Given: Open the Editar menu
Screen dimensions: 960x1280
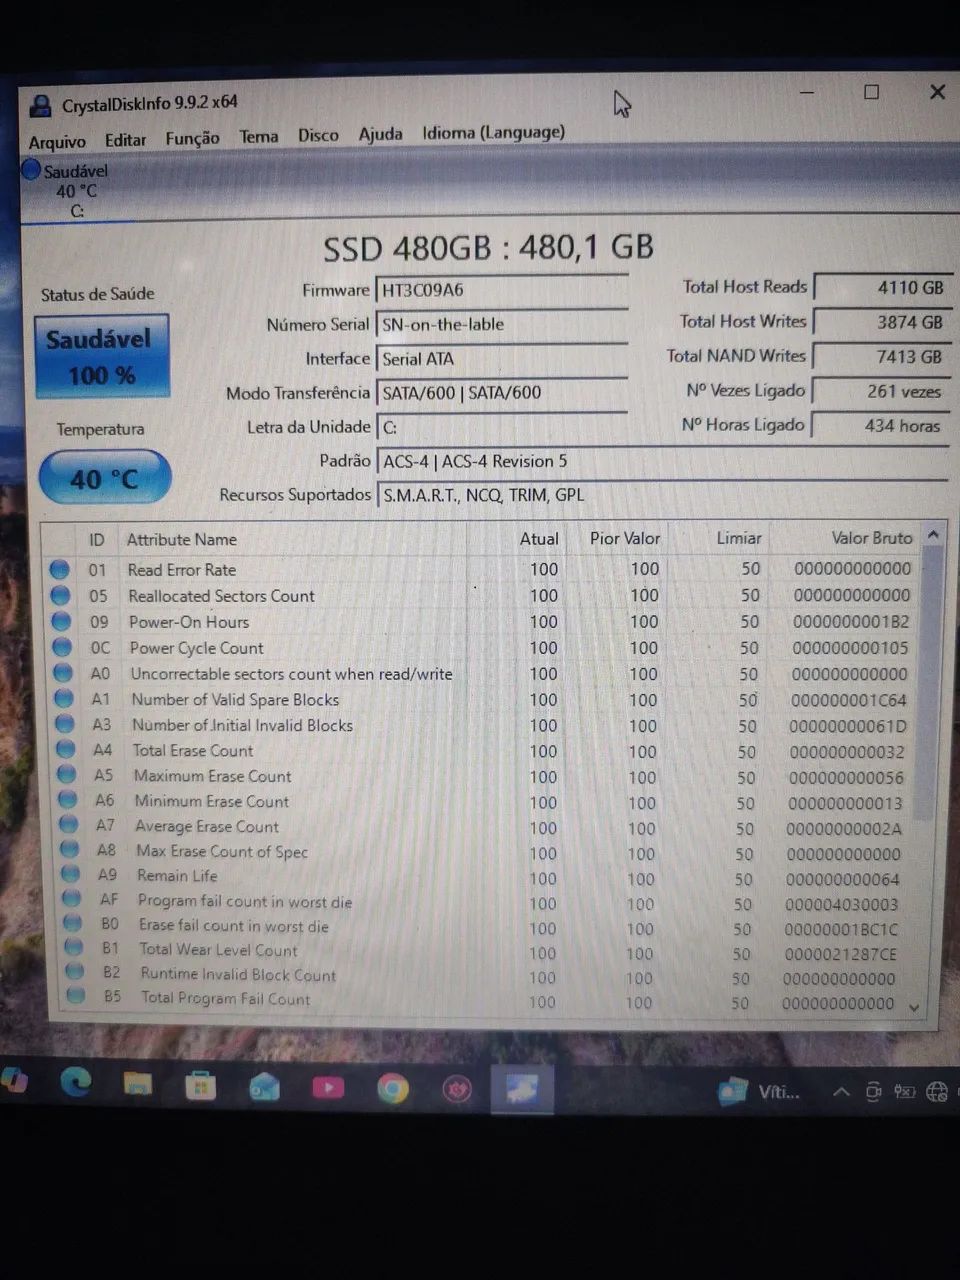Looking at the screenshot, I should pyautogui.click(x=125, y=140).
